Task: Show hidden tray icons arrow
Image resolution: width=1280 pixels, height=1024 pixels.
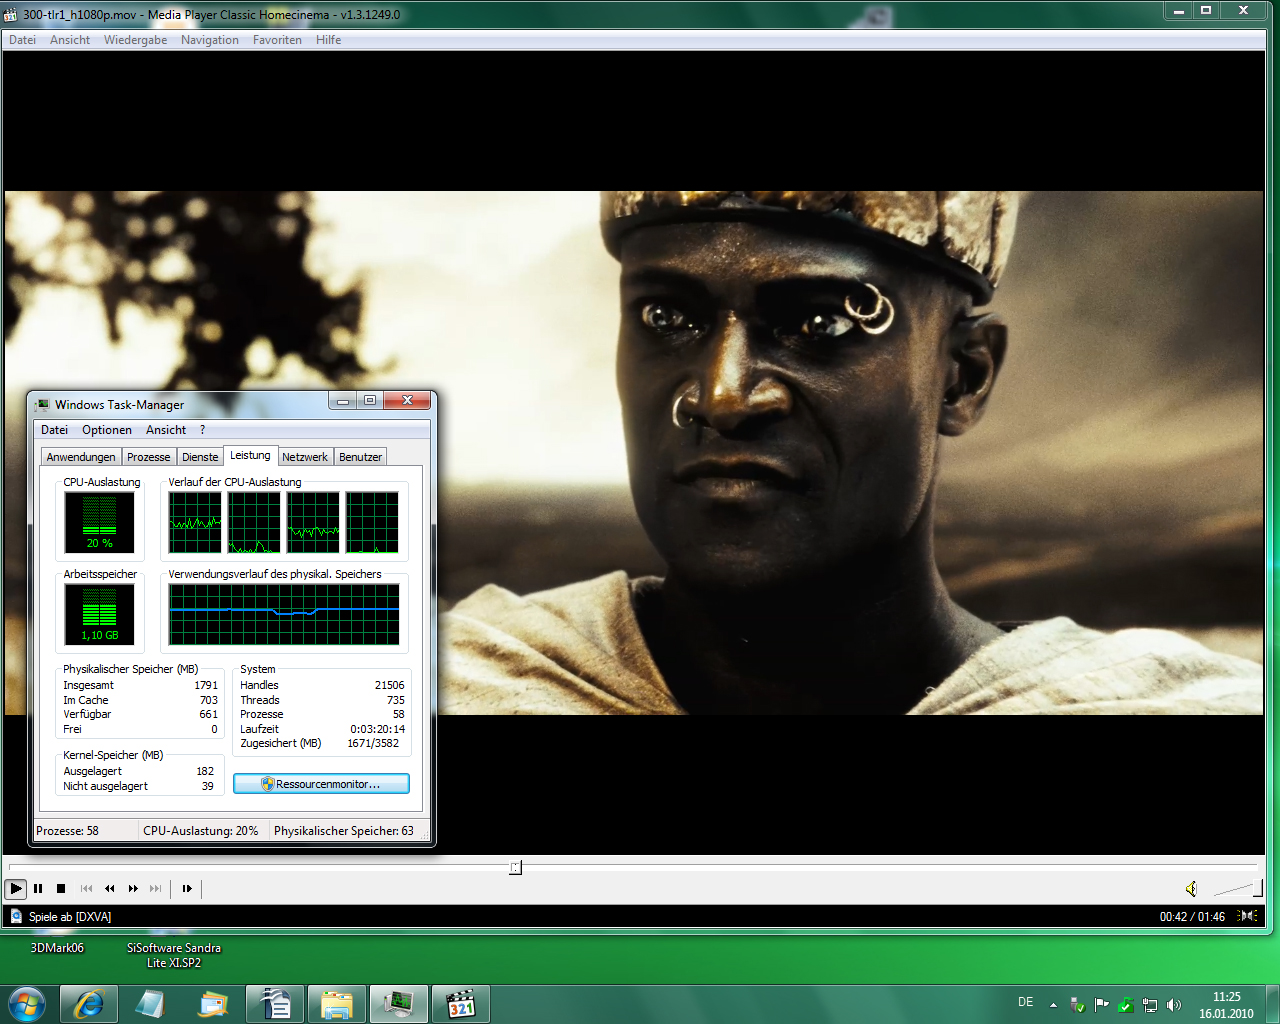Action: pyautogui.click(x=1053, y=1004)
